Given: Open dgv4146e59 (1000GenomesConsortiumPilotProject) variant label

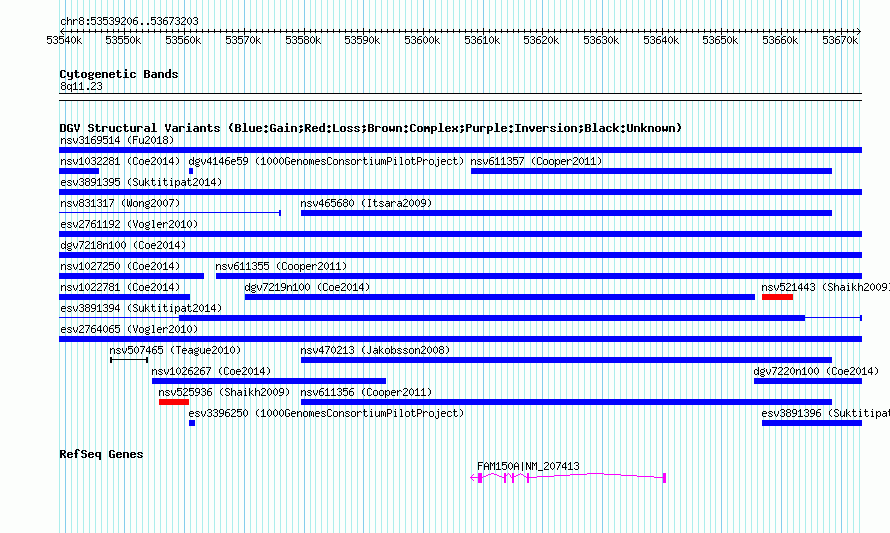Looking at the screenshot, I should pos(326,161).
